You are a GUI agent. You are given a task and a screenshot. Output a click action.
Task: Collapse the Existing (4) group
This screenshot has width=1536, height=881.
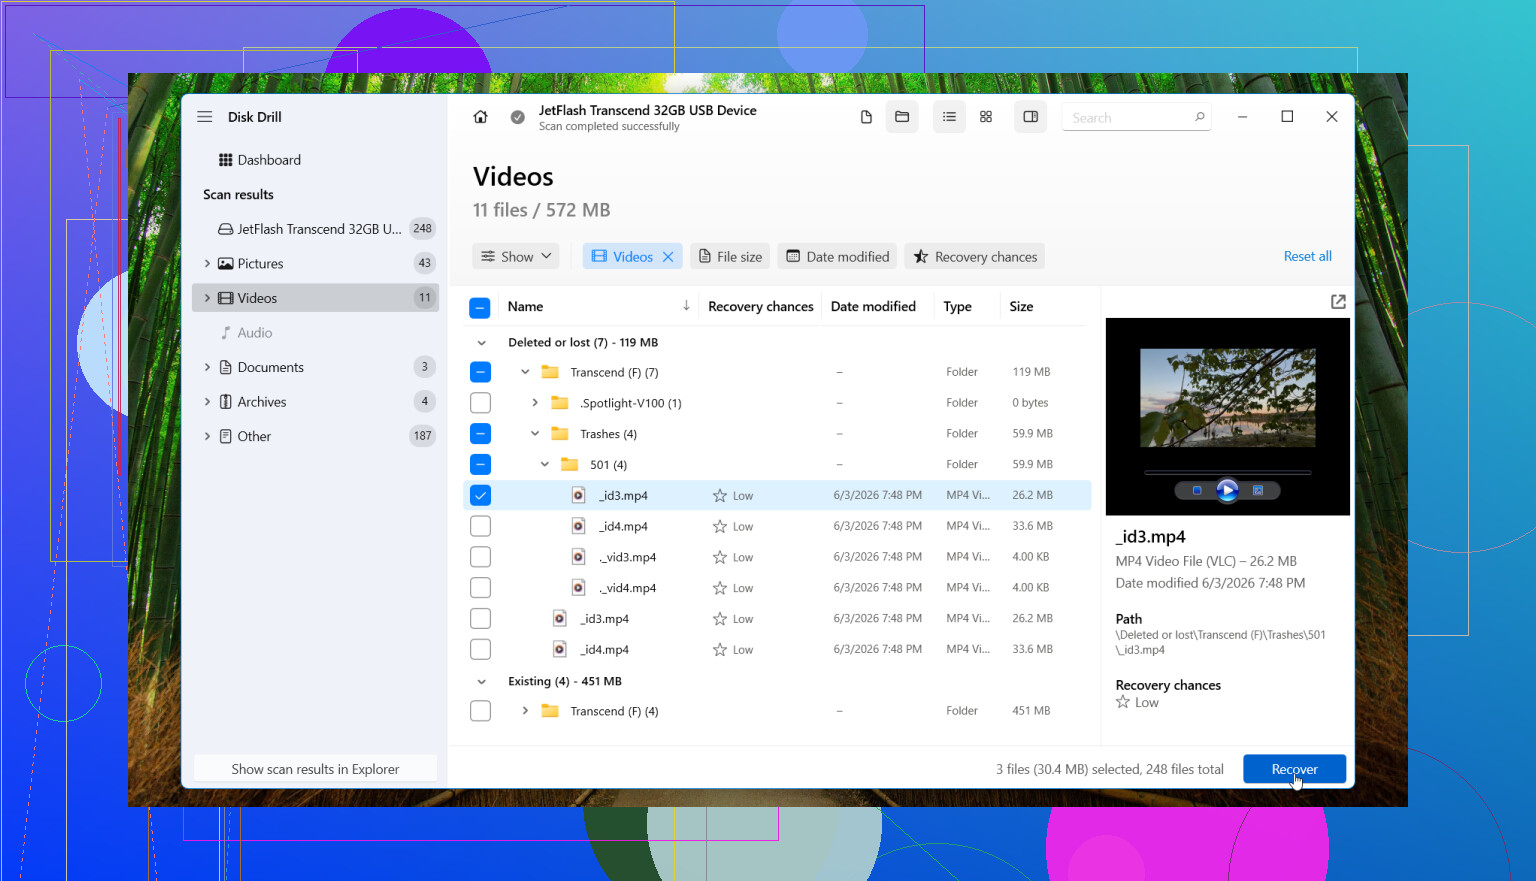481,681
